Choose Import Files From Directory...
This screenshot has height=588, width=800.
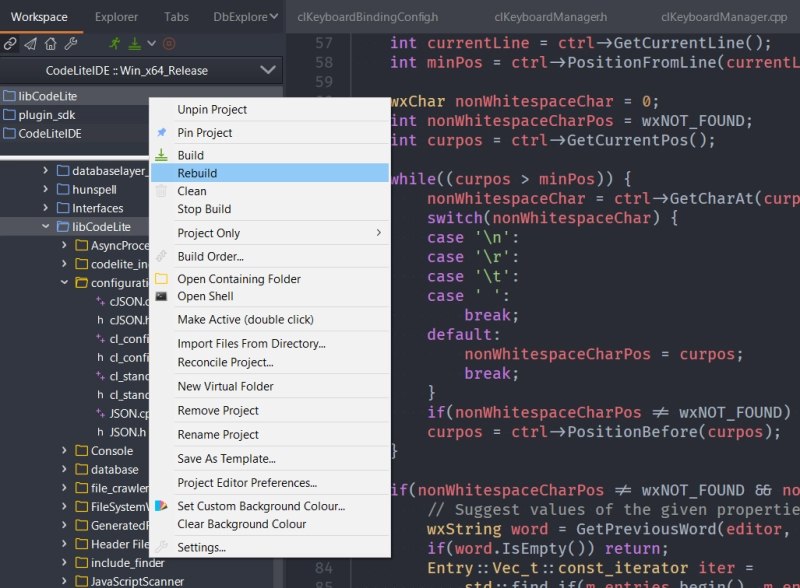(x=270, y=344)
